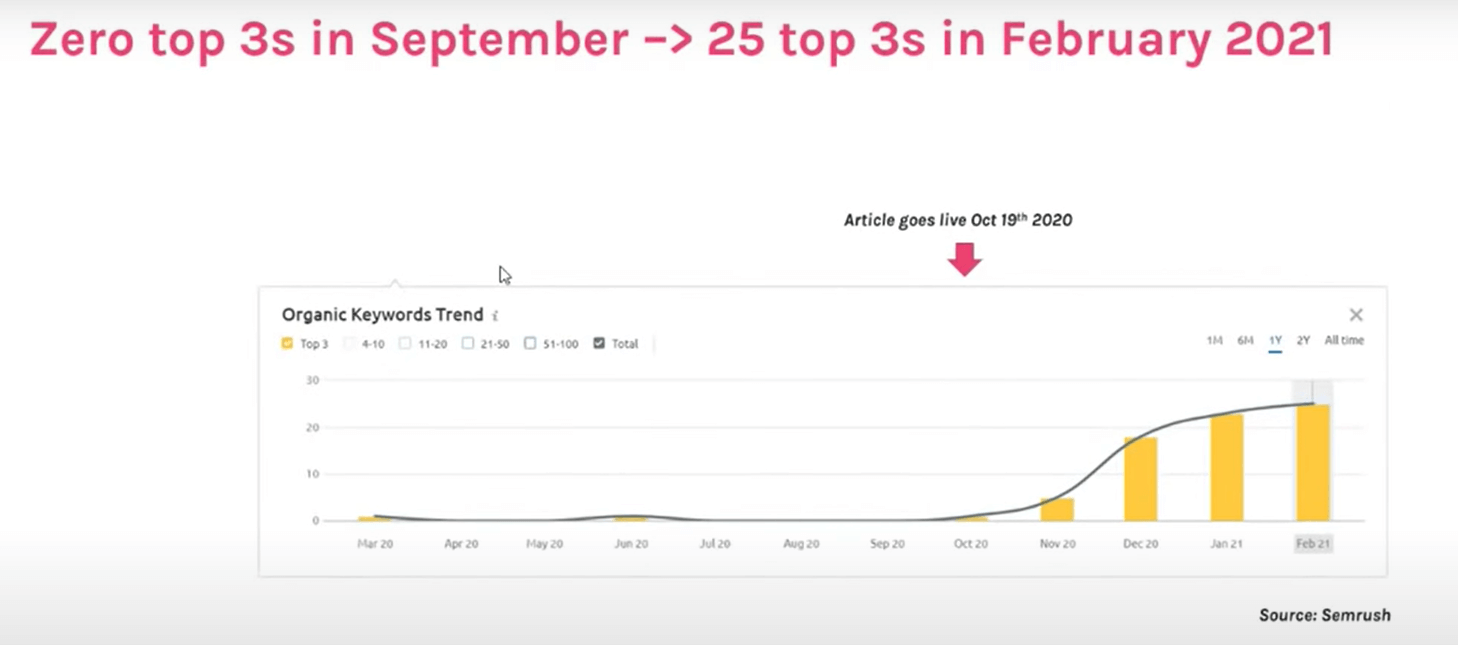Switch chart to 2Y range

click(x=1303, y=341)
